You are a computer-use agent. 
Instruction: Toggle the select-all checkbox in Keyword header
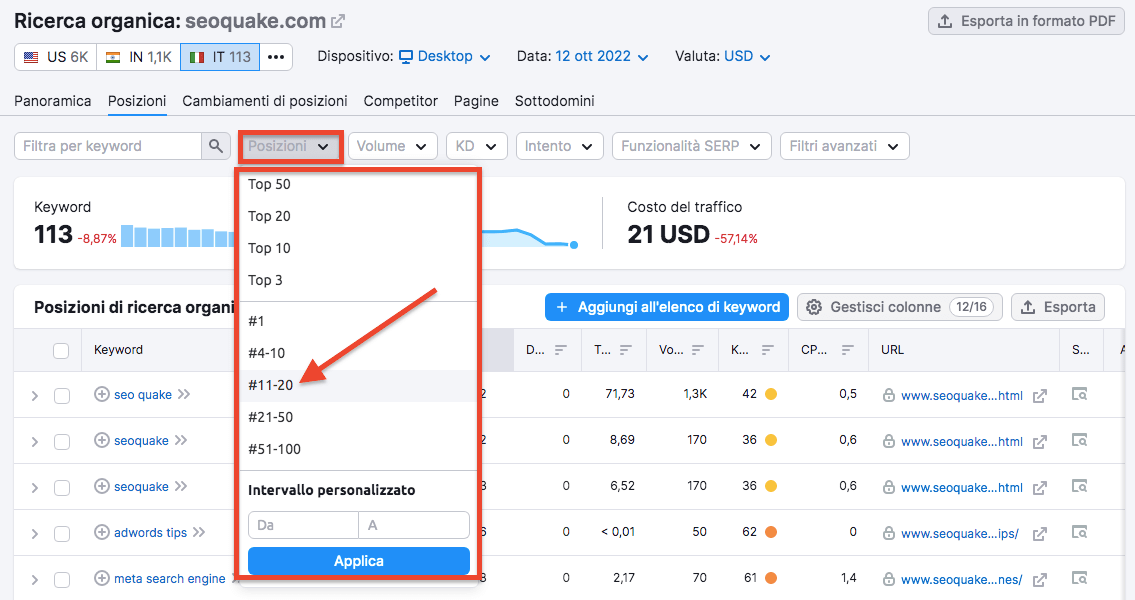coord(62,350)
